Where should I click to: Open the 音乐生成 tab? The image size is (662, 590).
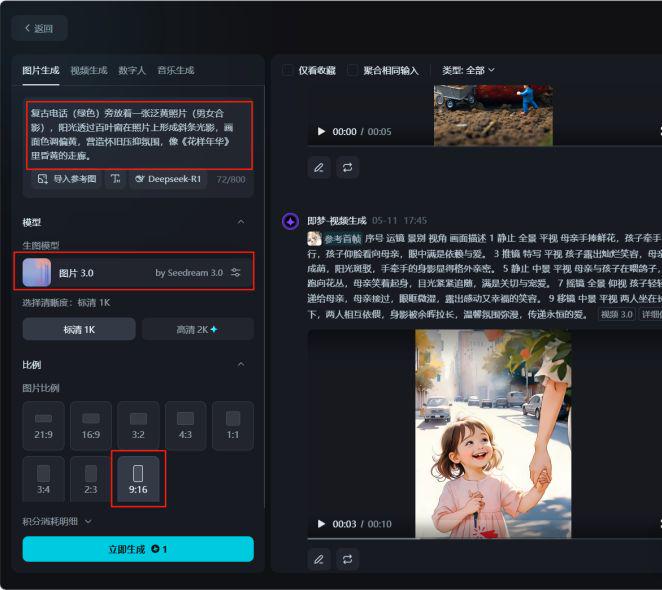[x=176, y=71]
